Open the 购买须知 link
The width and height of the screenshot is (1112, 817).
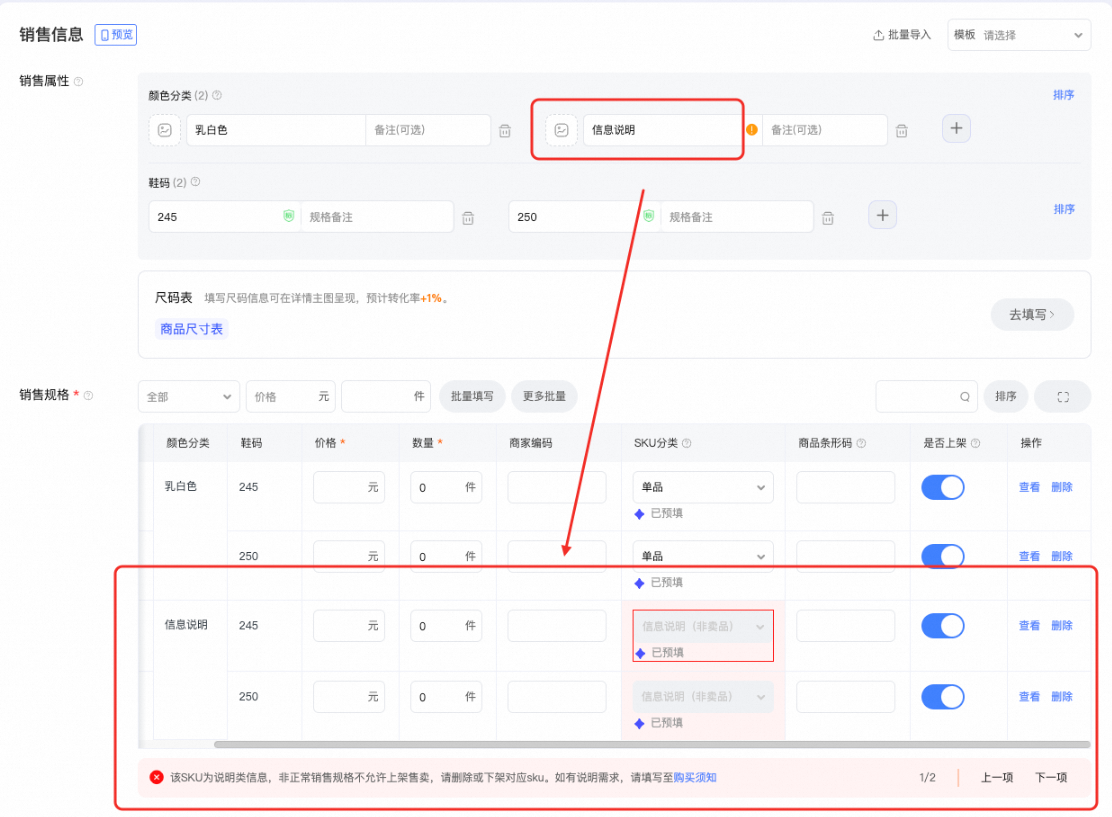pyautogui.click(x=694, y=777)
